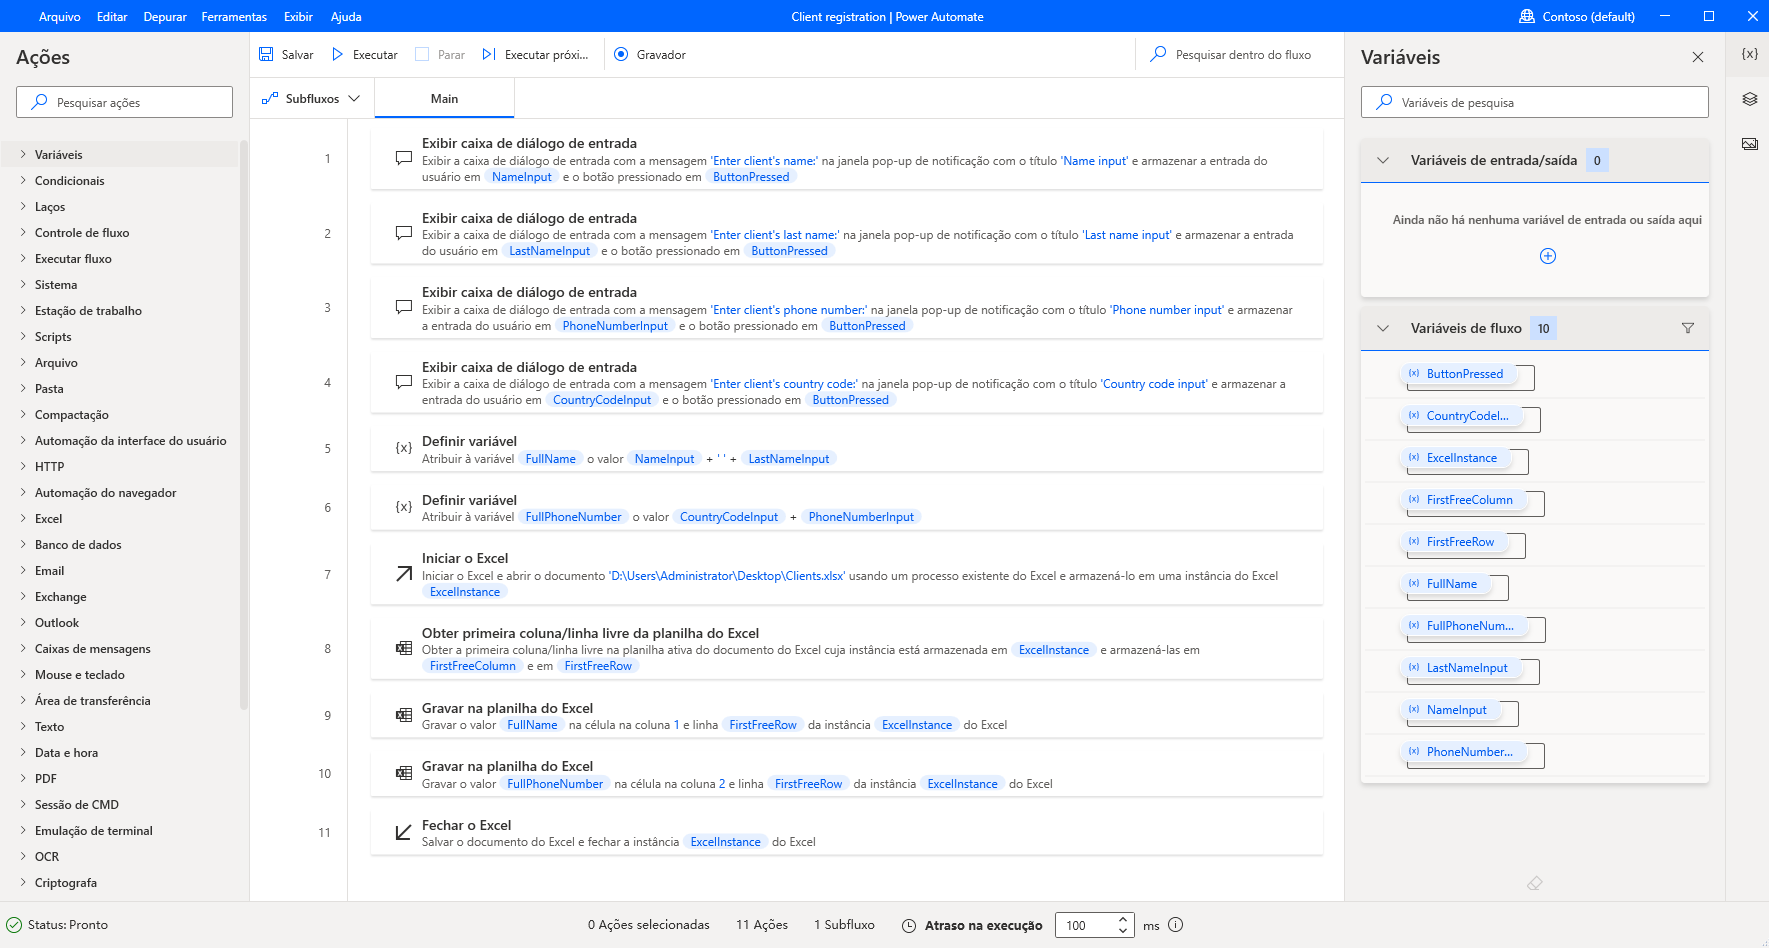
Task: Open the Ajuda menu
Action: [346, 17]
